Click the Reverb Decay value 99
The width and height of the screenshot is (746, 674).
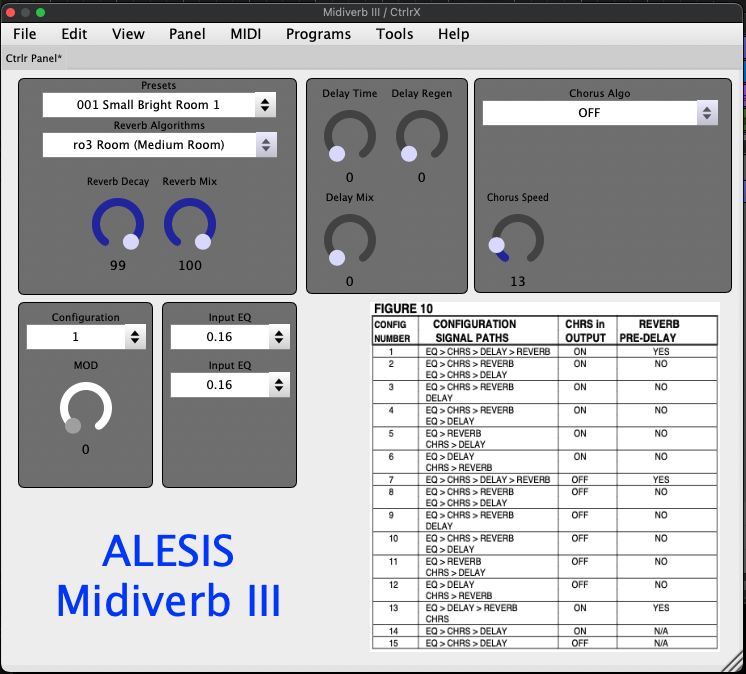[x=118, y=265]
